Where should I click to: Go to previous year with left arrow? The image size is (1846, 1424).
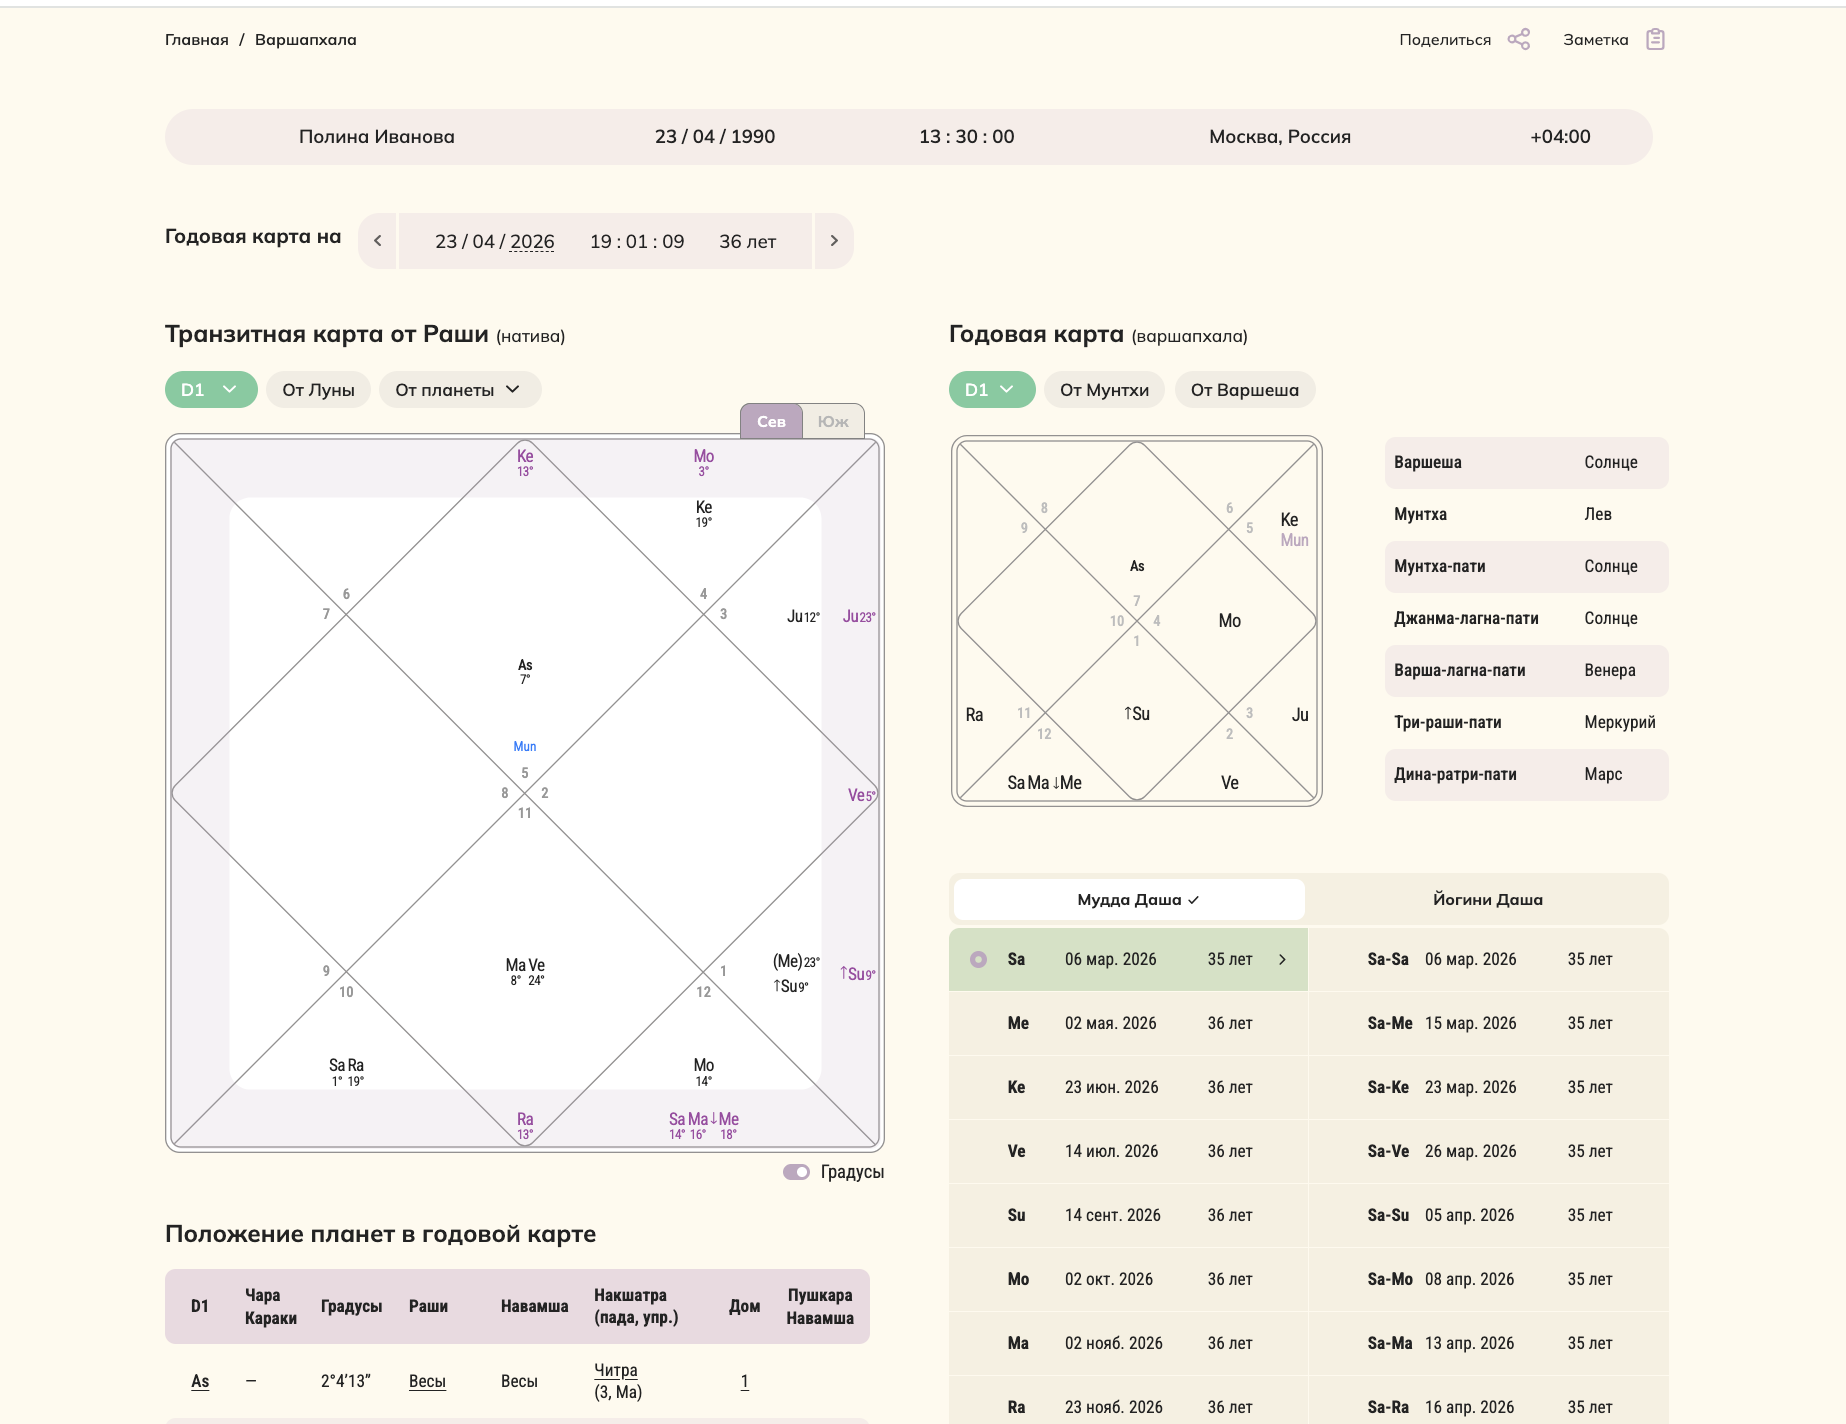point(377,241)
